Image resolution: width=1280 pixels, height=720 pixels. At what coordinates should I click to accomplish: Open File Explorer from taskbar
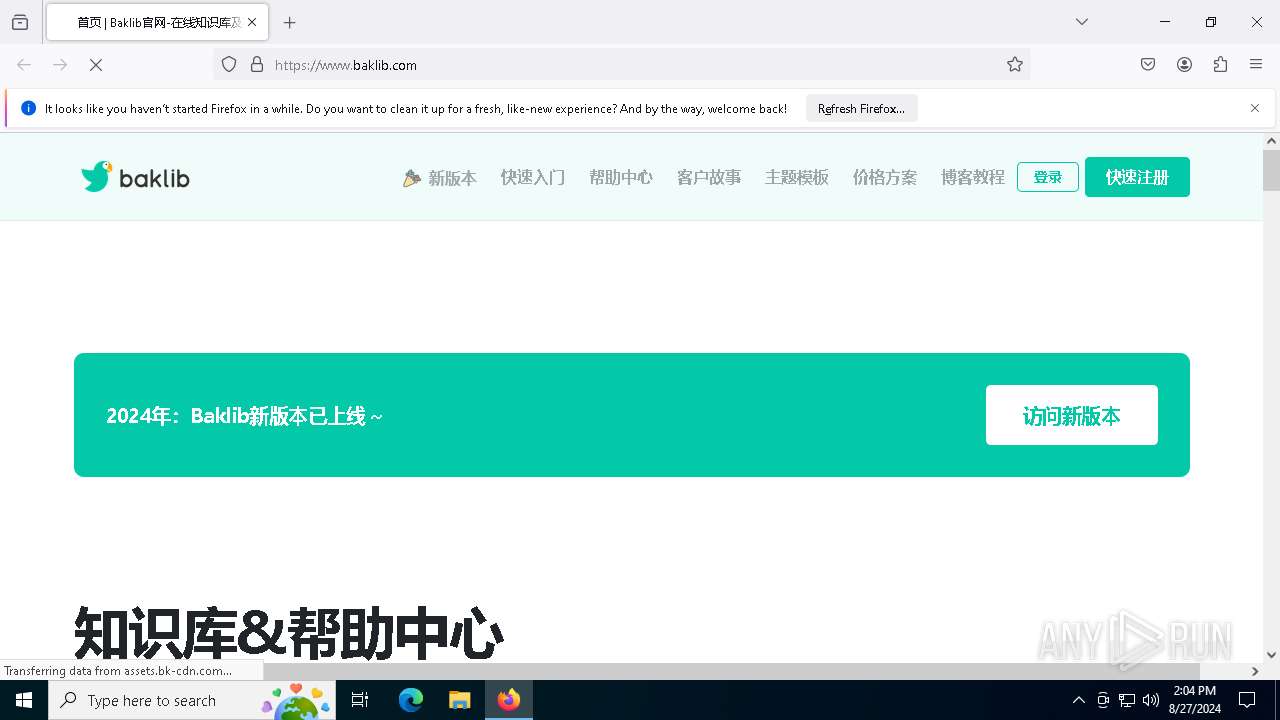click(x=459, y=700)
